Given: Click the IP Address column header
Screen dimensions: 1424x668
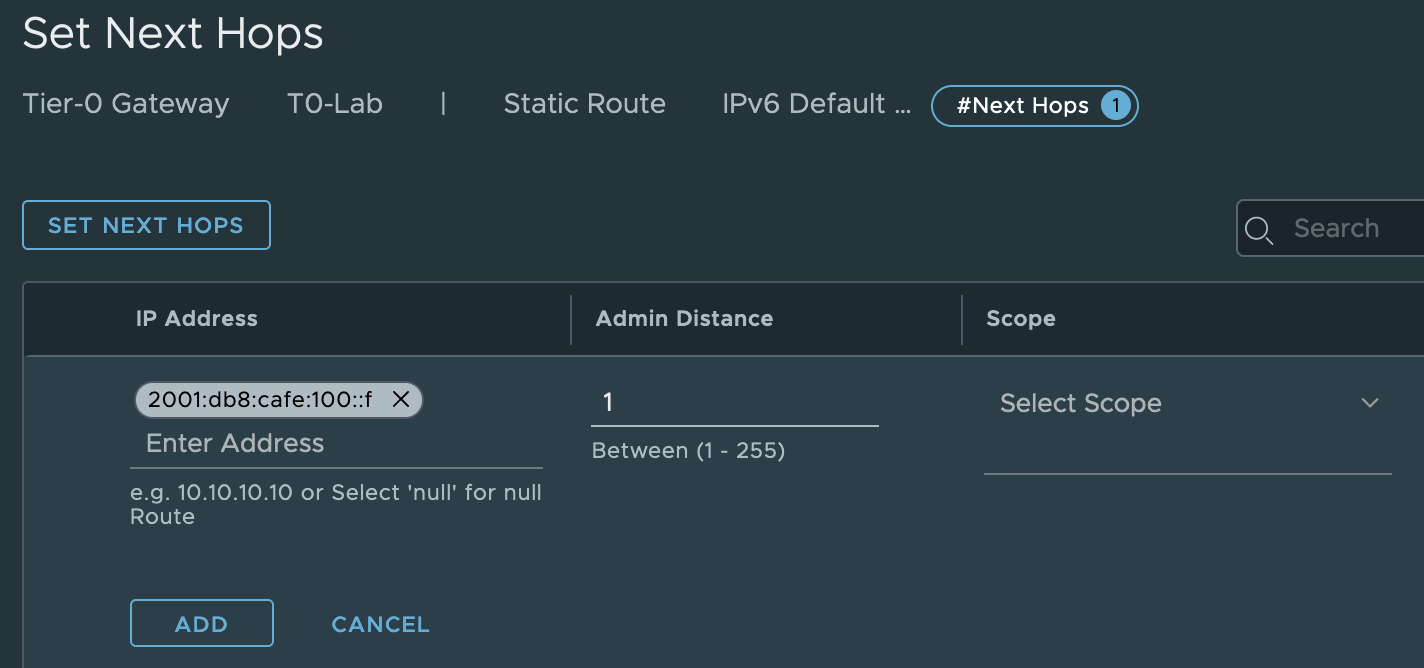Looking at the screenshot, I should click(197, 319).
